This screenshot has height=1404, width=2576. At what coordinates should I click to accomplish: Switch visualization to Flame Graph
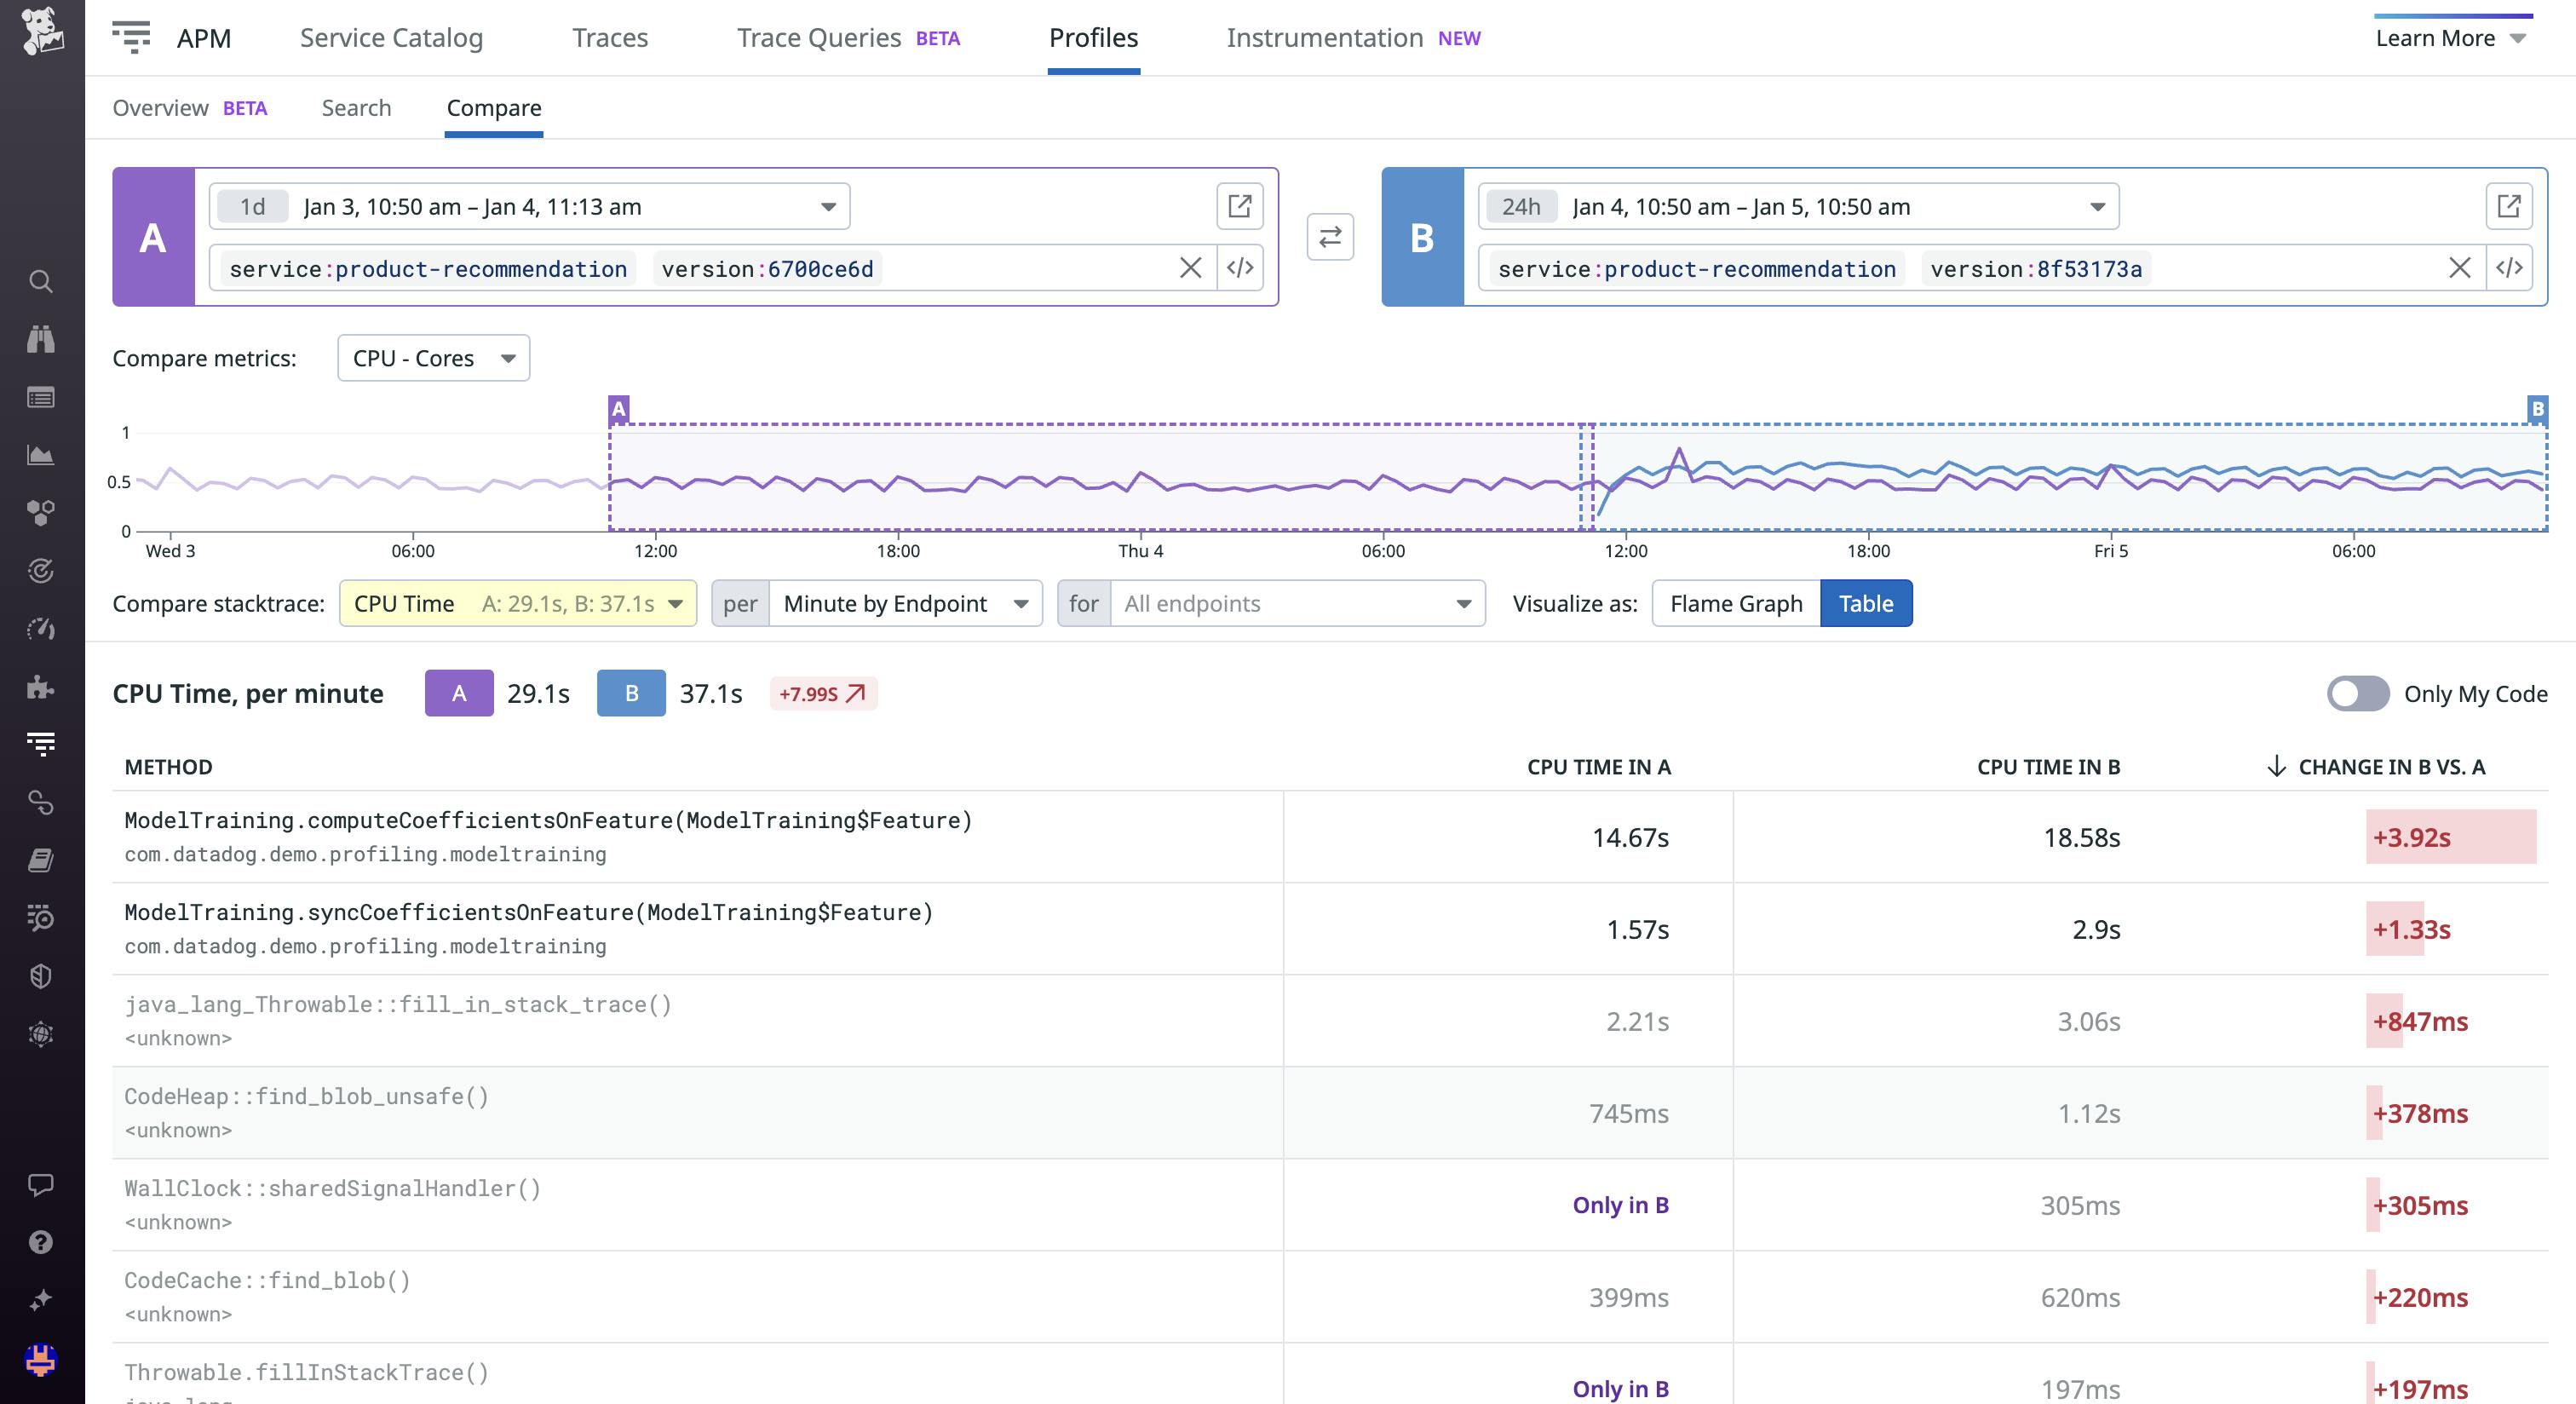(x=1736, y=603)
